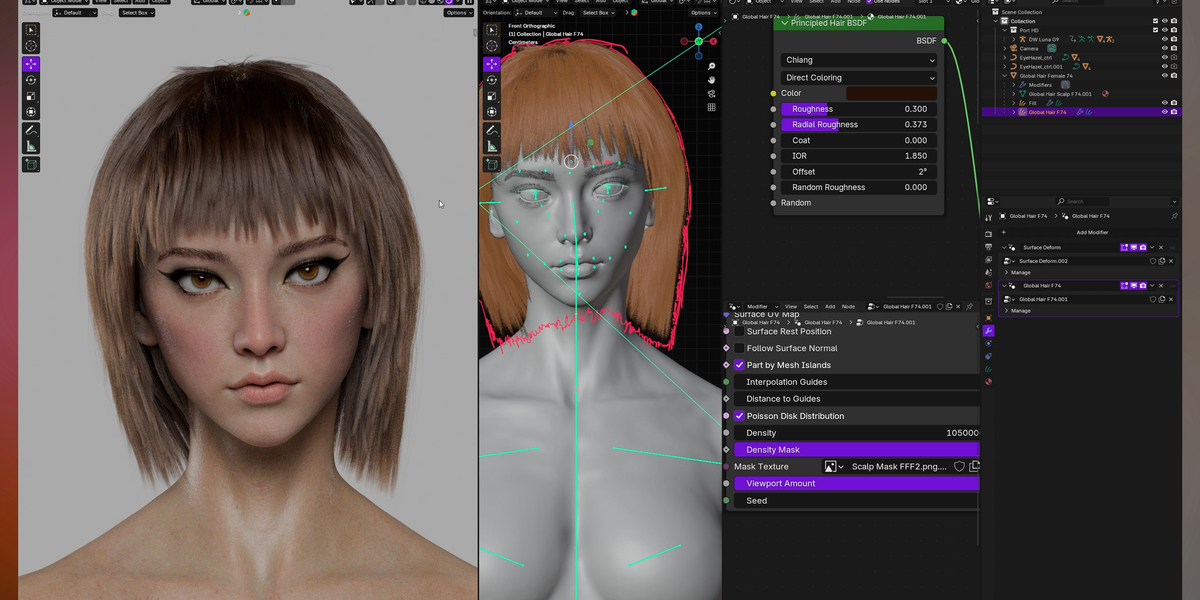The image size is (1200, 600).
Task: Select the Move tool in the viewport toolbar
Action: (30, 65)
